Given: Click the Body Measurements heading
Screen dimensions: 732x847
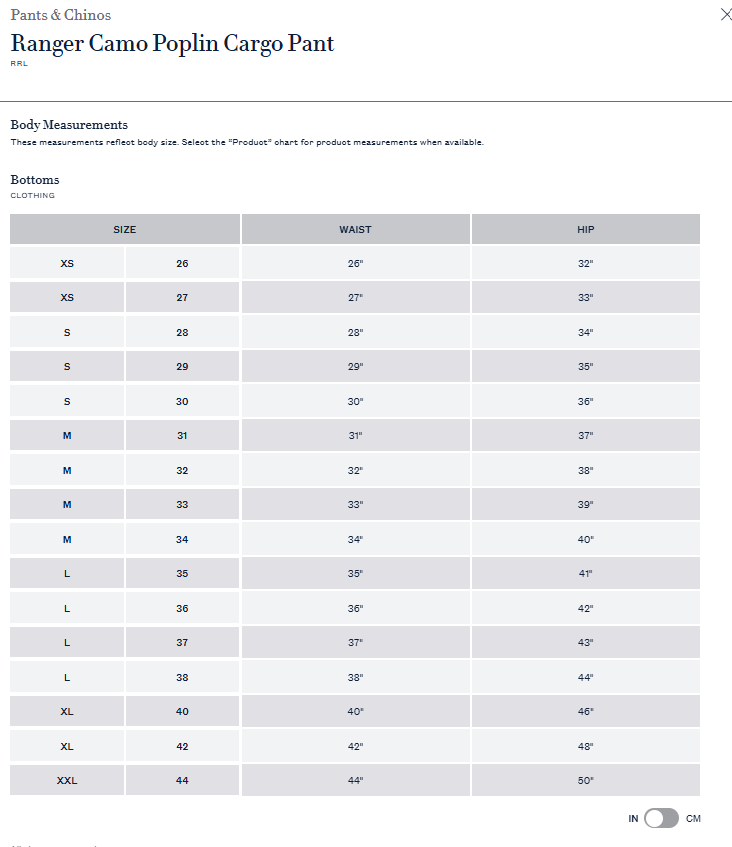Looking at the screenshot, I should click(69, 125).
